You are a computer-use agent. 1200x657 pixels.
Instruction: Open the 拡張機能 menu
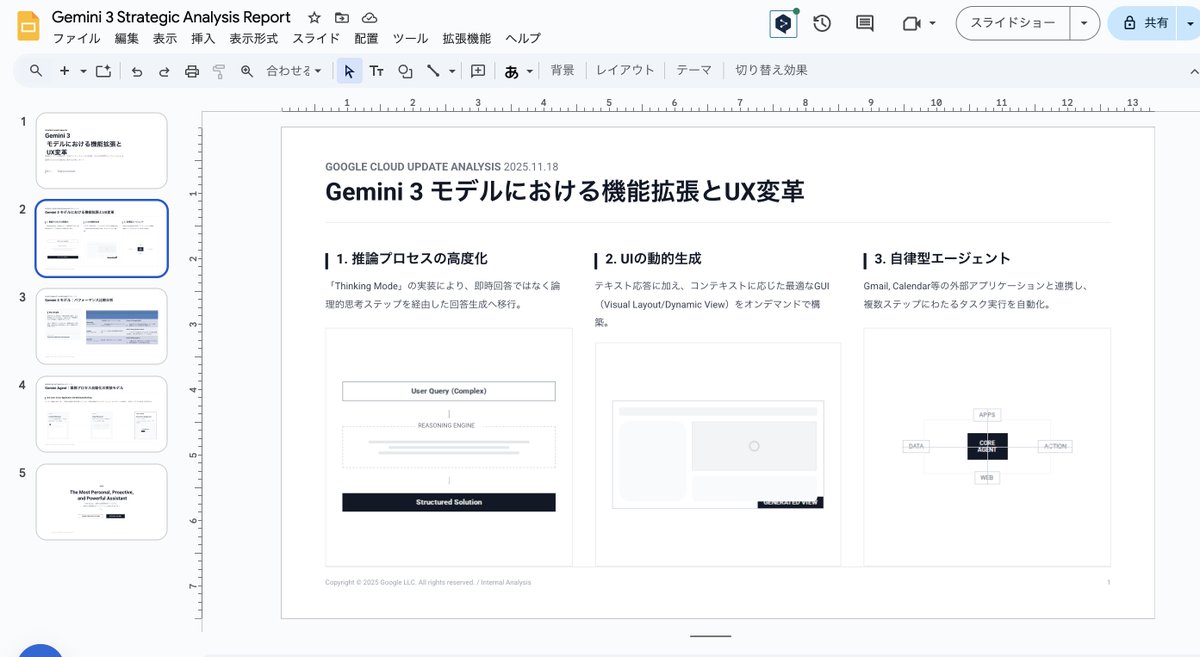tap(467, 39)
